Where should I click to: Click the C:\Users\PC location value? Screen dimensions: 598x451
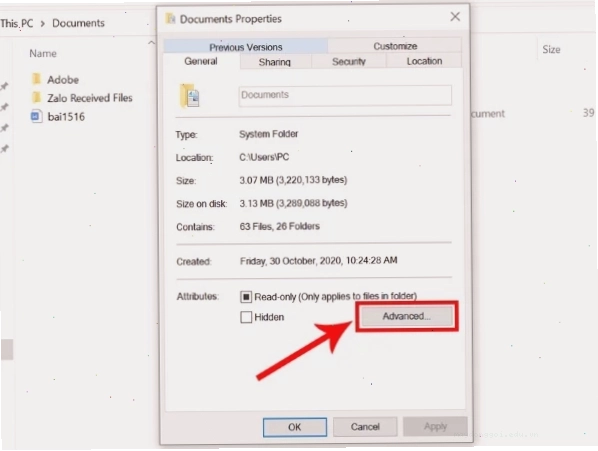click(264, 157)
